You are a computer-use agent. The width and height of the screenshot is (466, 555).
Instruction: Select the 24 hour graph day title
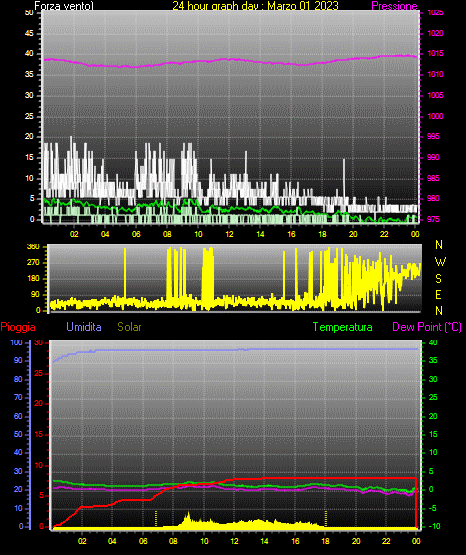click(x=255, y=6)
